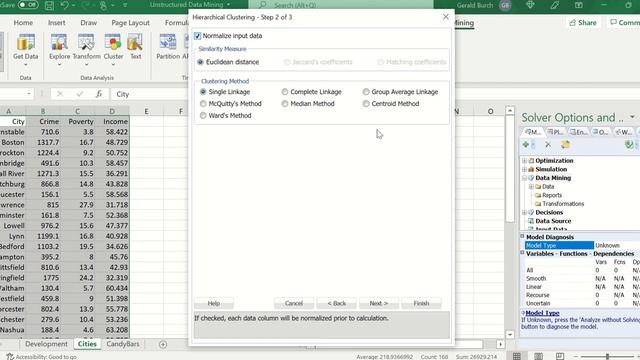Select Ward's Method radio button
The height and width of the screenshot is (360, 640).
(203, 116)
